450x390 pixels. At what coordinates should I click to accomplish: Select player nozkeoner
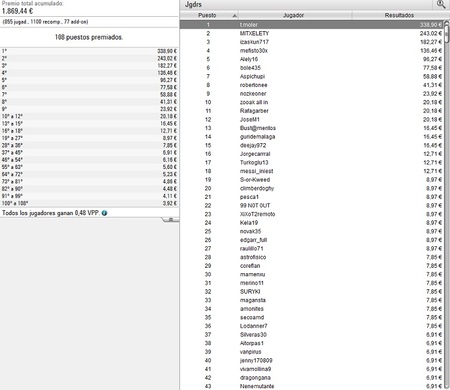point(253,94)
